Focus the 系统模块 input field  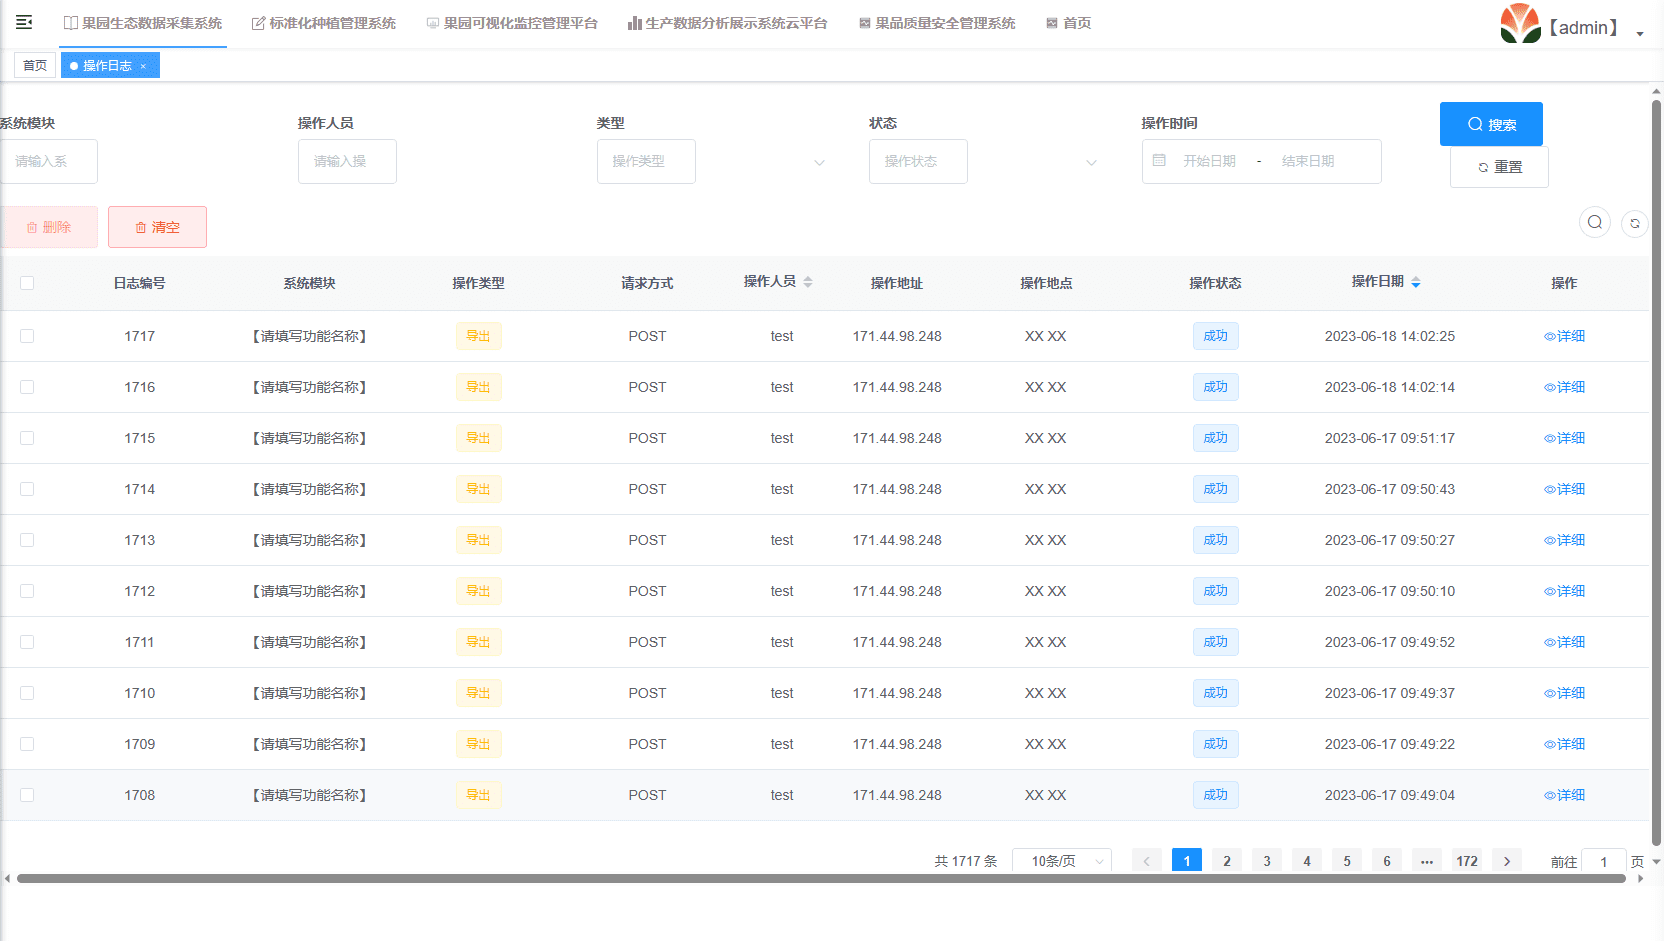tap(49, 161)
